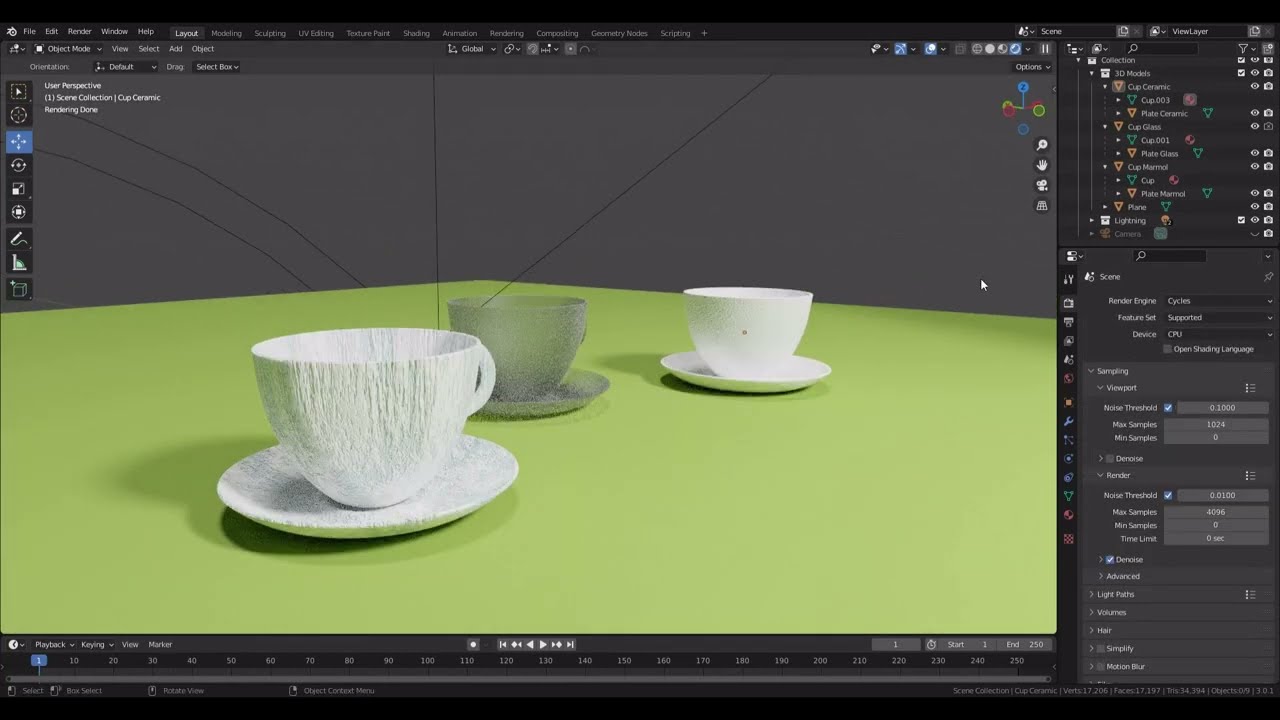The width and height of the screenshot is (1280, 720).
Task: Open the Render menu
Action: pyautogui.click(x=79, y=32)
